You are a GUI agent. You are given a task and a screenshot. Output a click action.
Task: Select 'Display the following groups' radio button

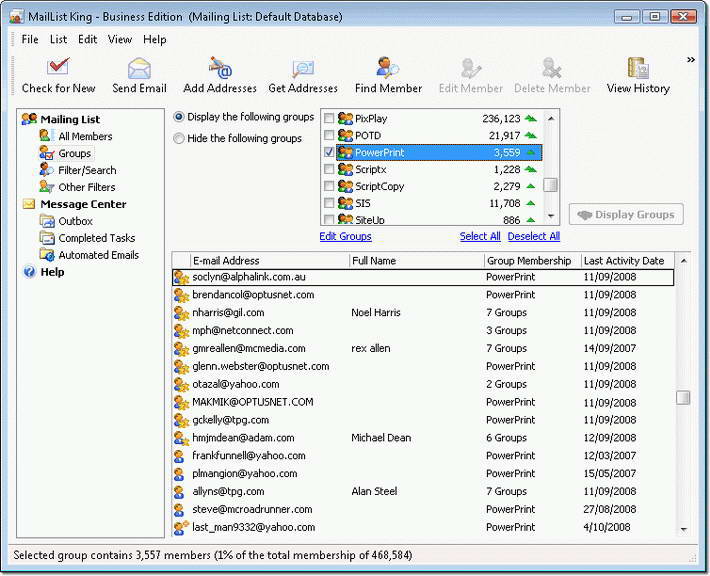point(179,117)
